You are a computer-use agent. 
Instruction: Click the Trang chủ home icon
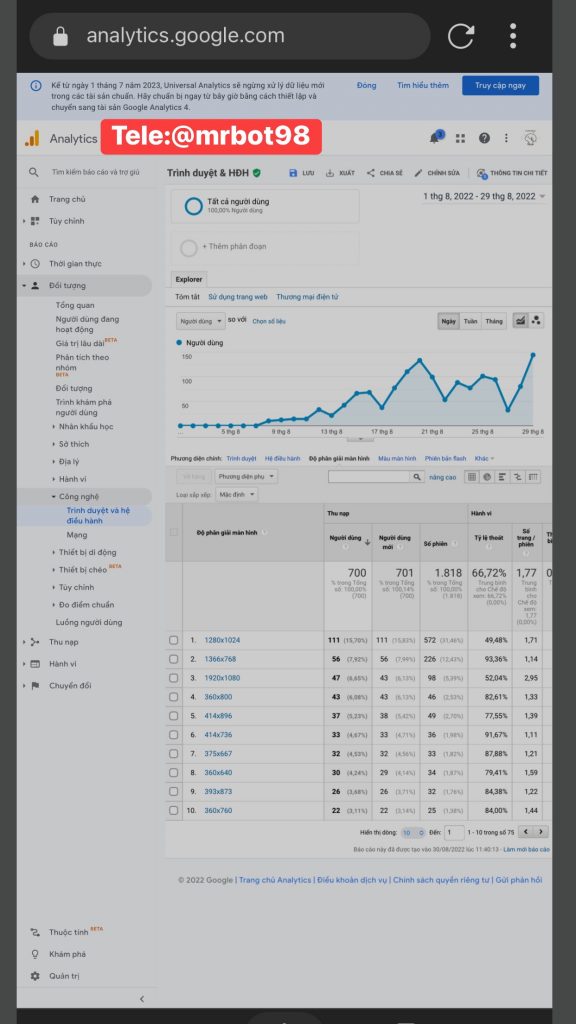pyautogui.click(x=35, y=199)
